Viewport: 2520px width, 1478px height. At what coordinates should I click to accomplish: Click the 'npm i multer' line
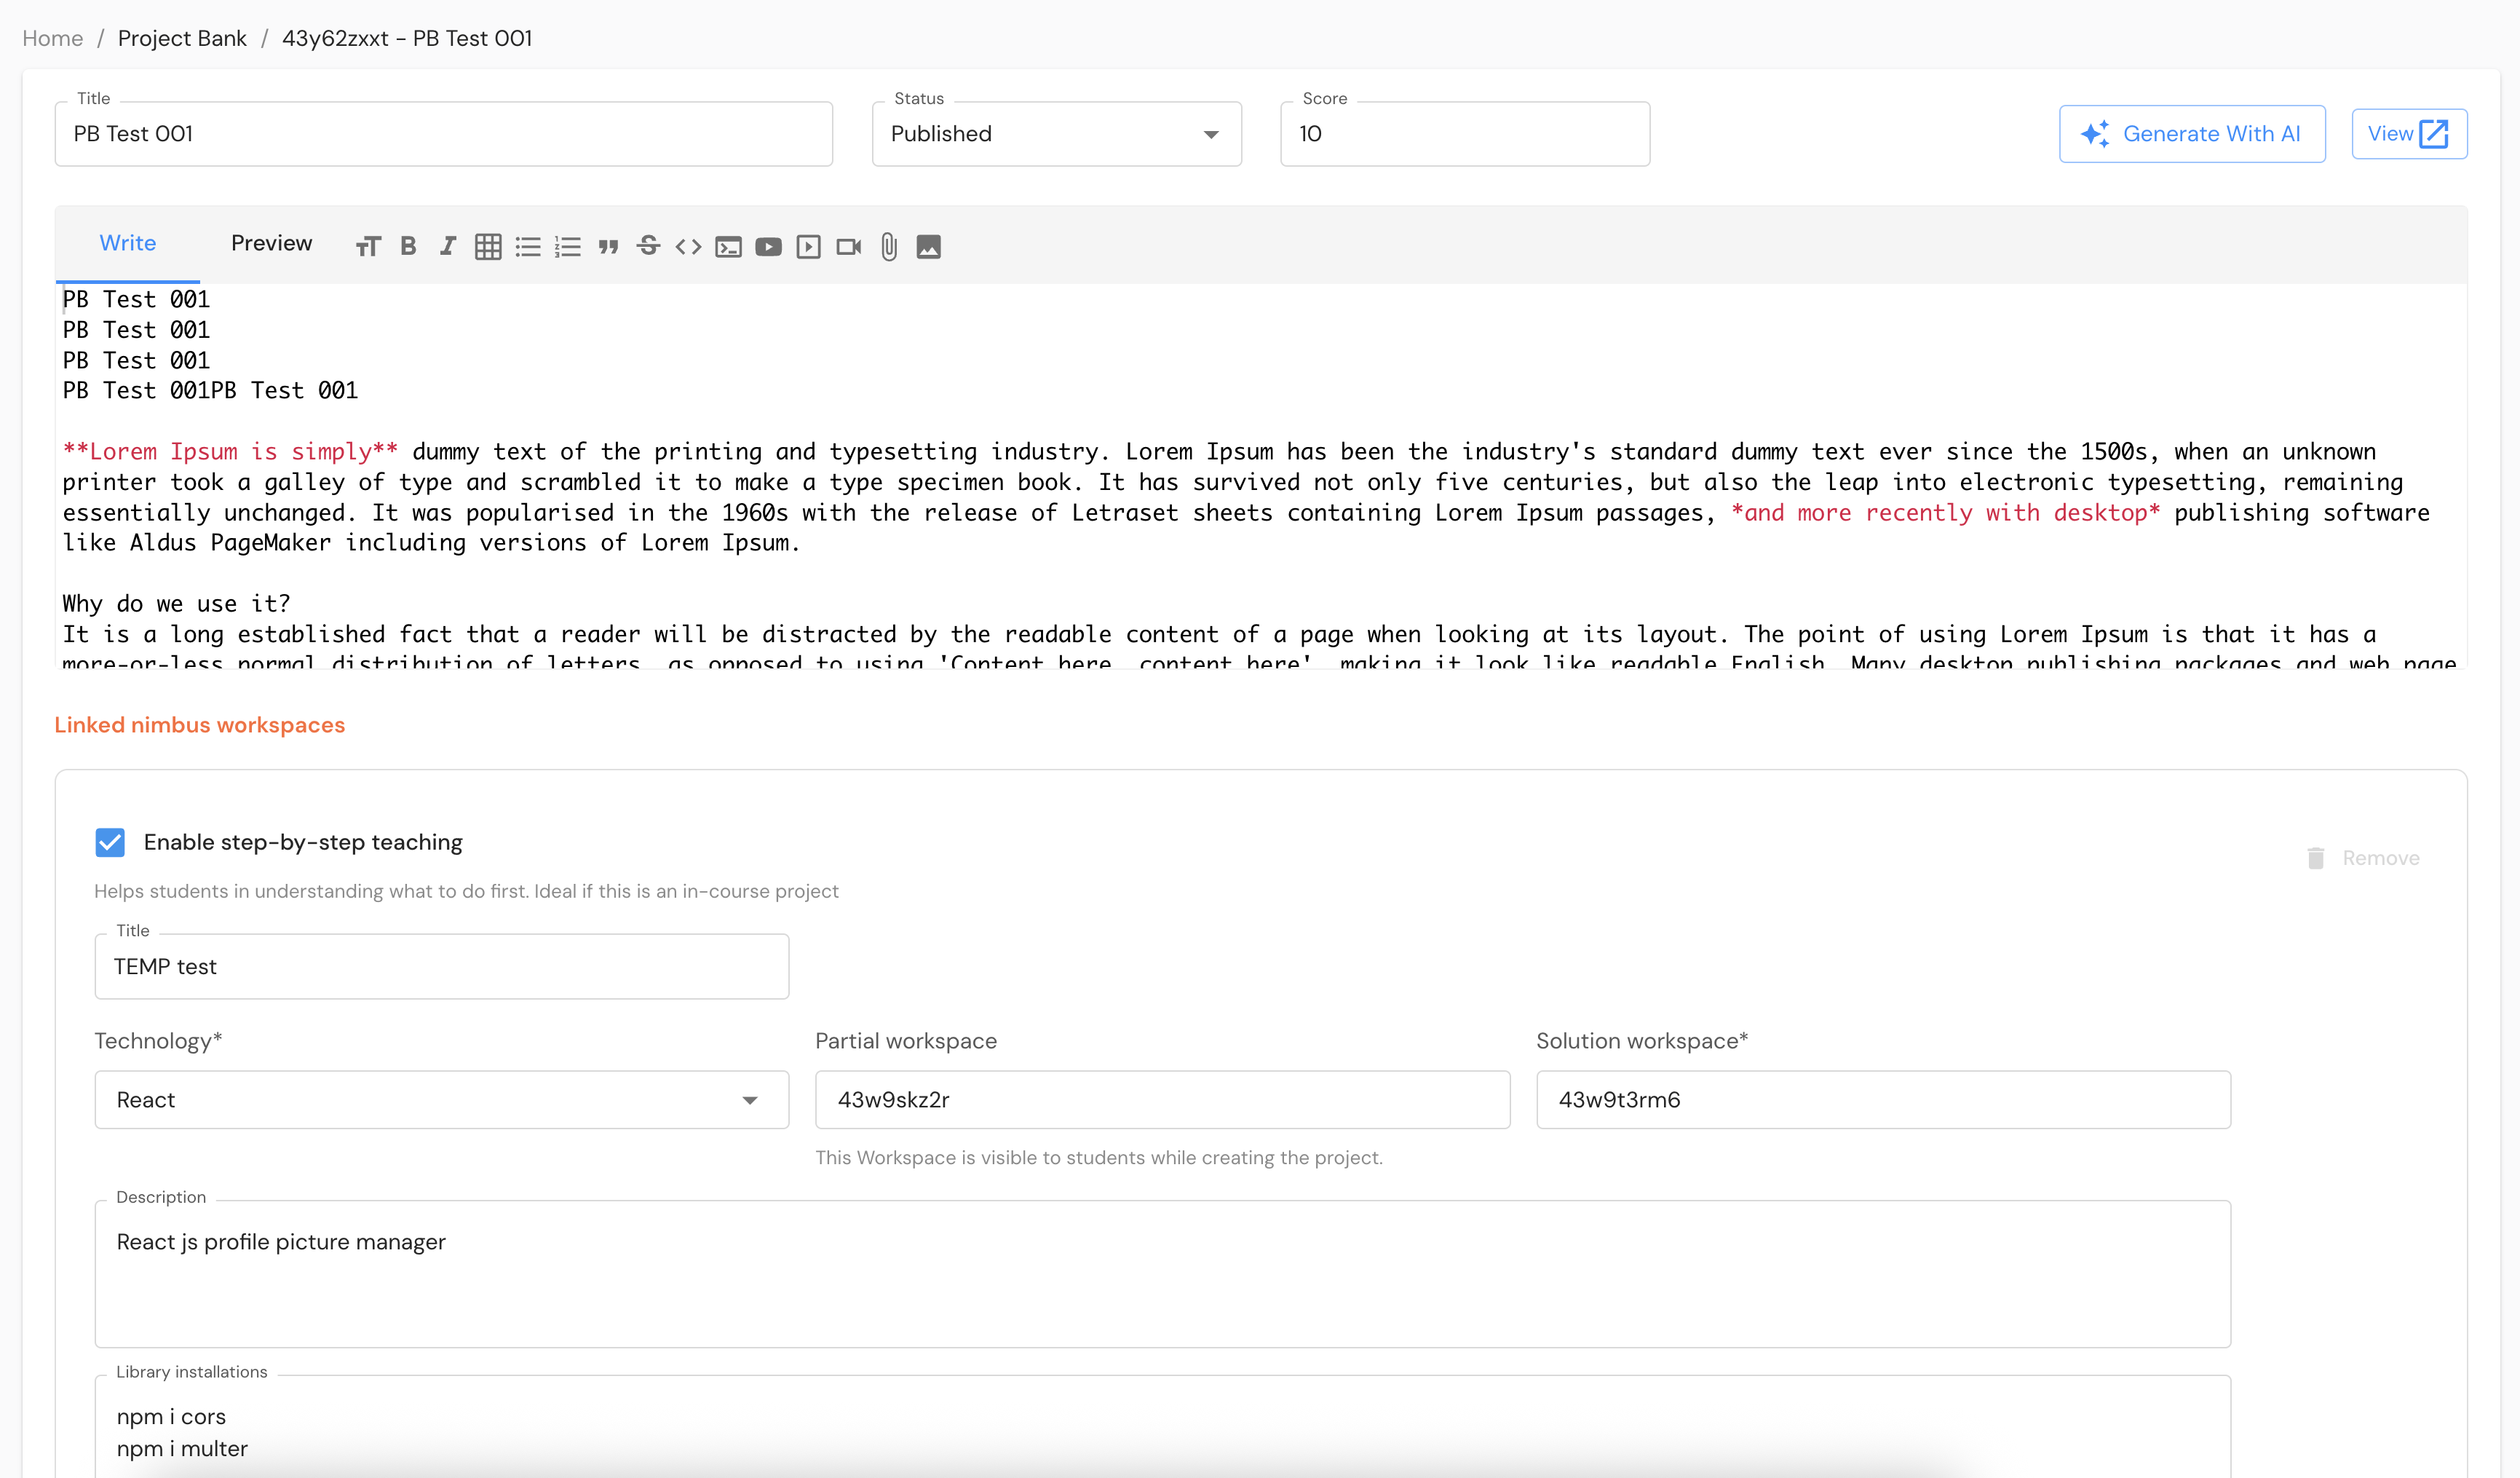[x=182, y=1449]
